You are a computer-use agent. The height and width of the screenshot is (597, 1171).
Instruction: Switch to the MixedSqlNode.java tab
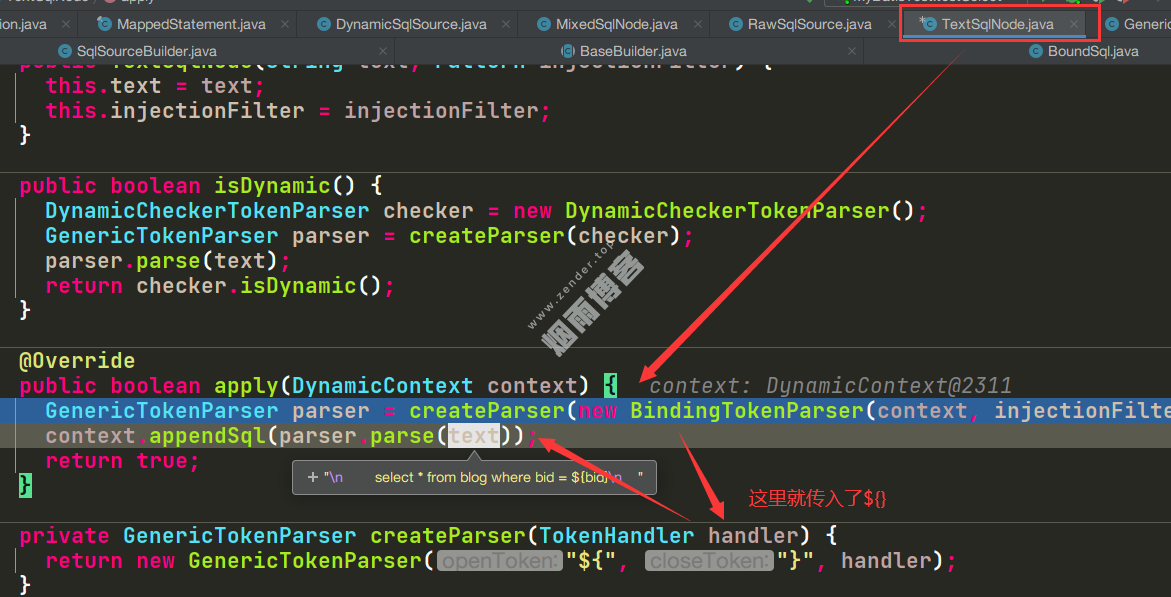(x=617, y=23)
